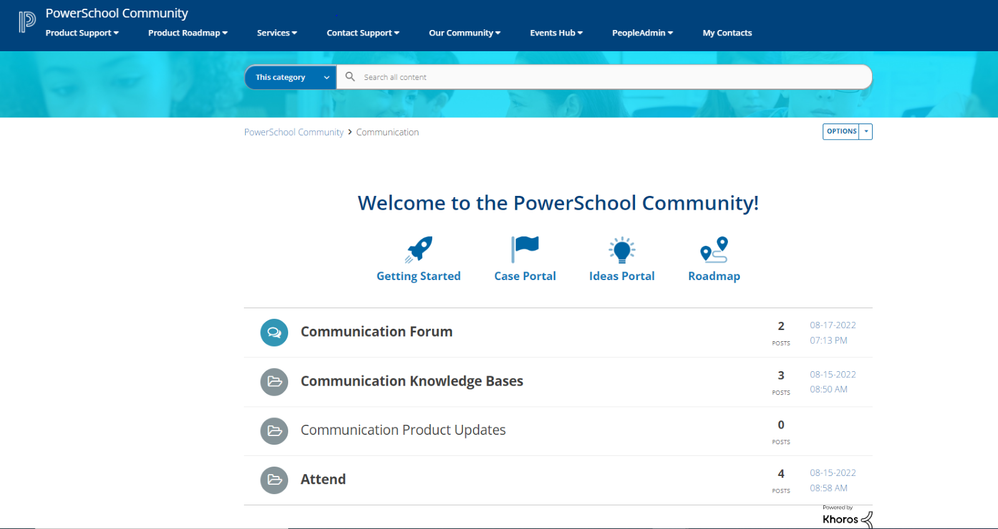Click the Khoros logo in footer
The width and height of the screenshot is (998, 529).
(846, 518)
